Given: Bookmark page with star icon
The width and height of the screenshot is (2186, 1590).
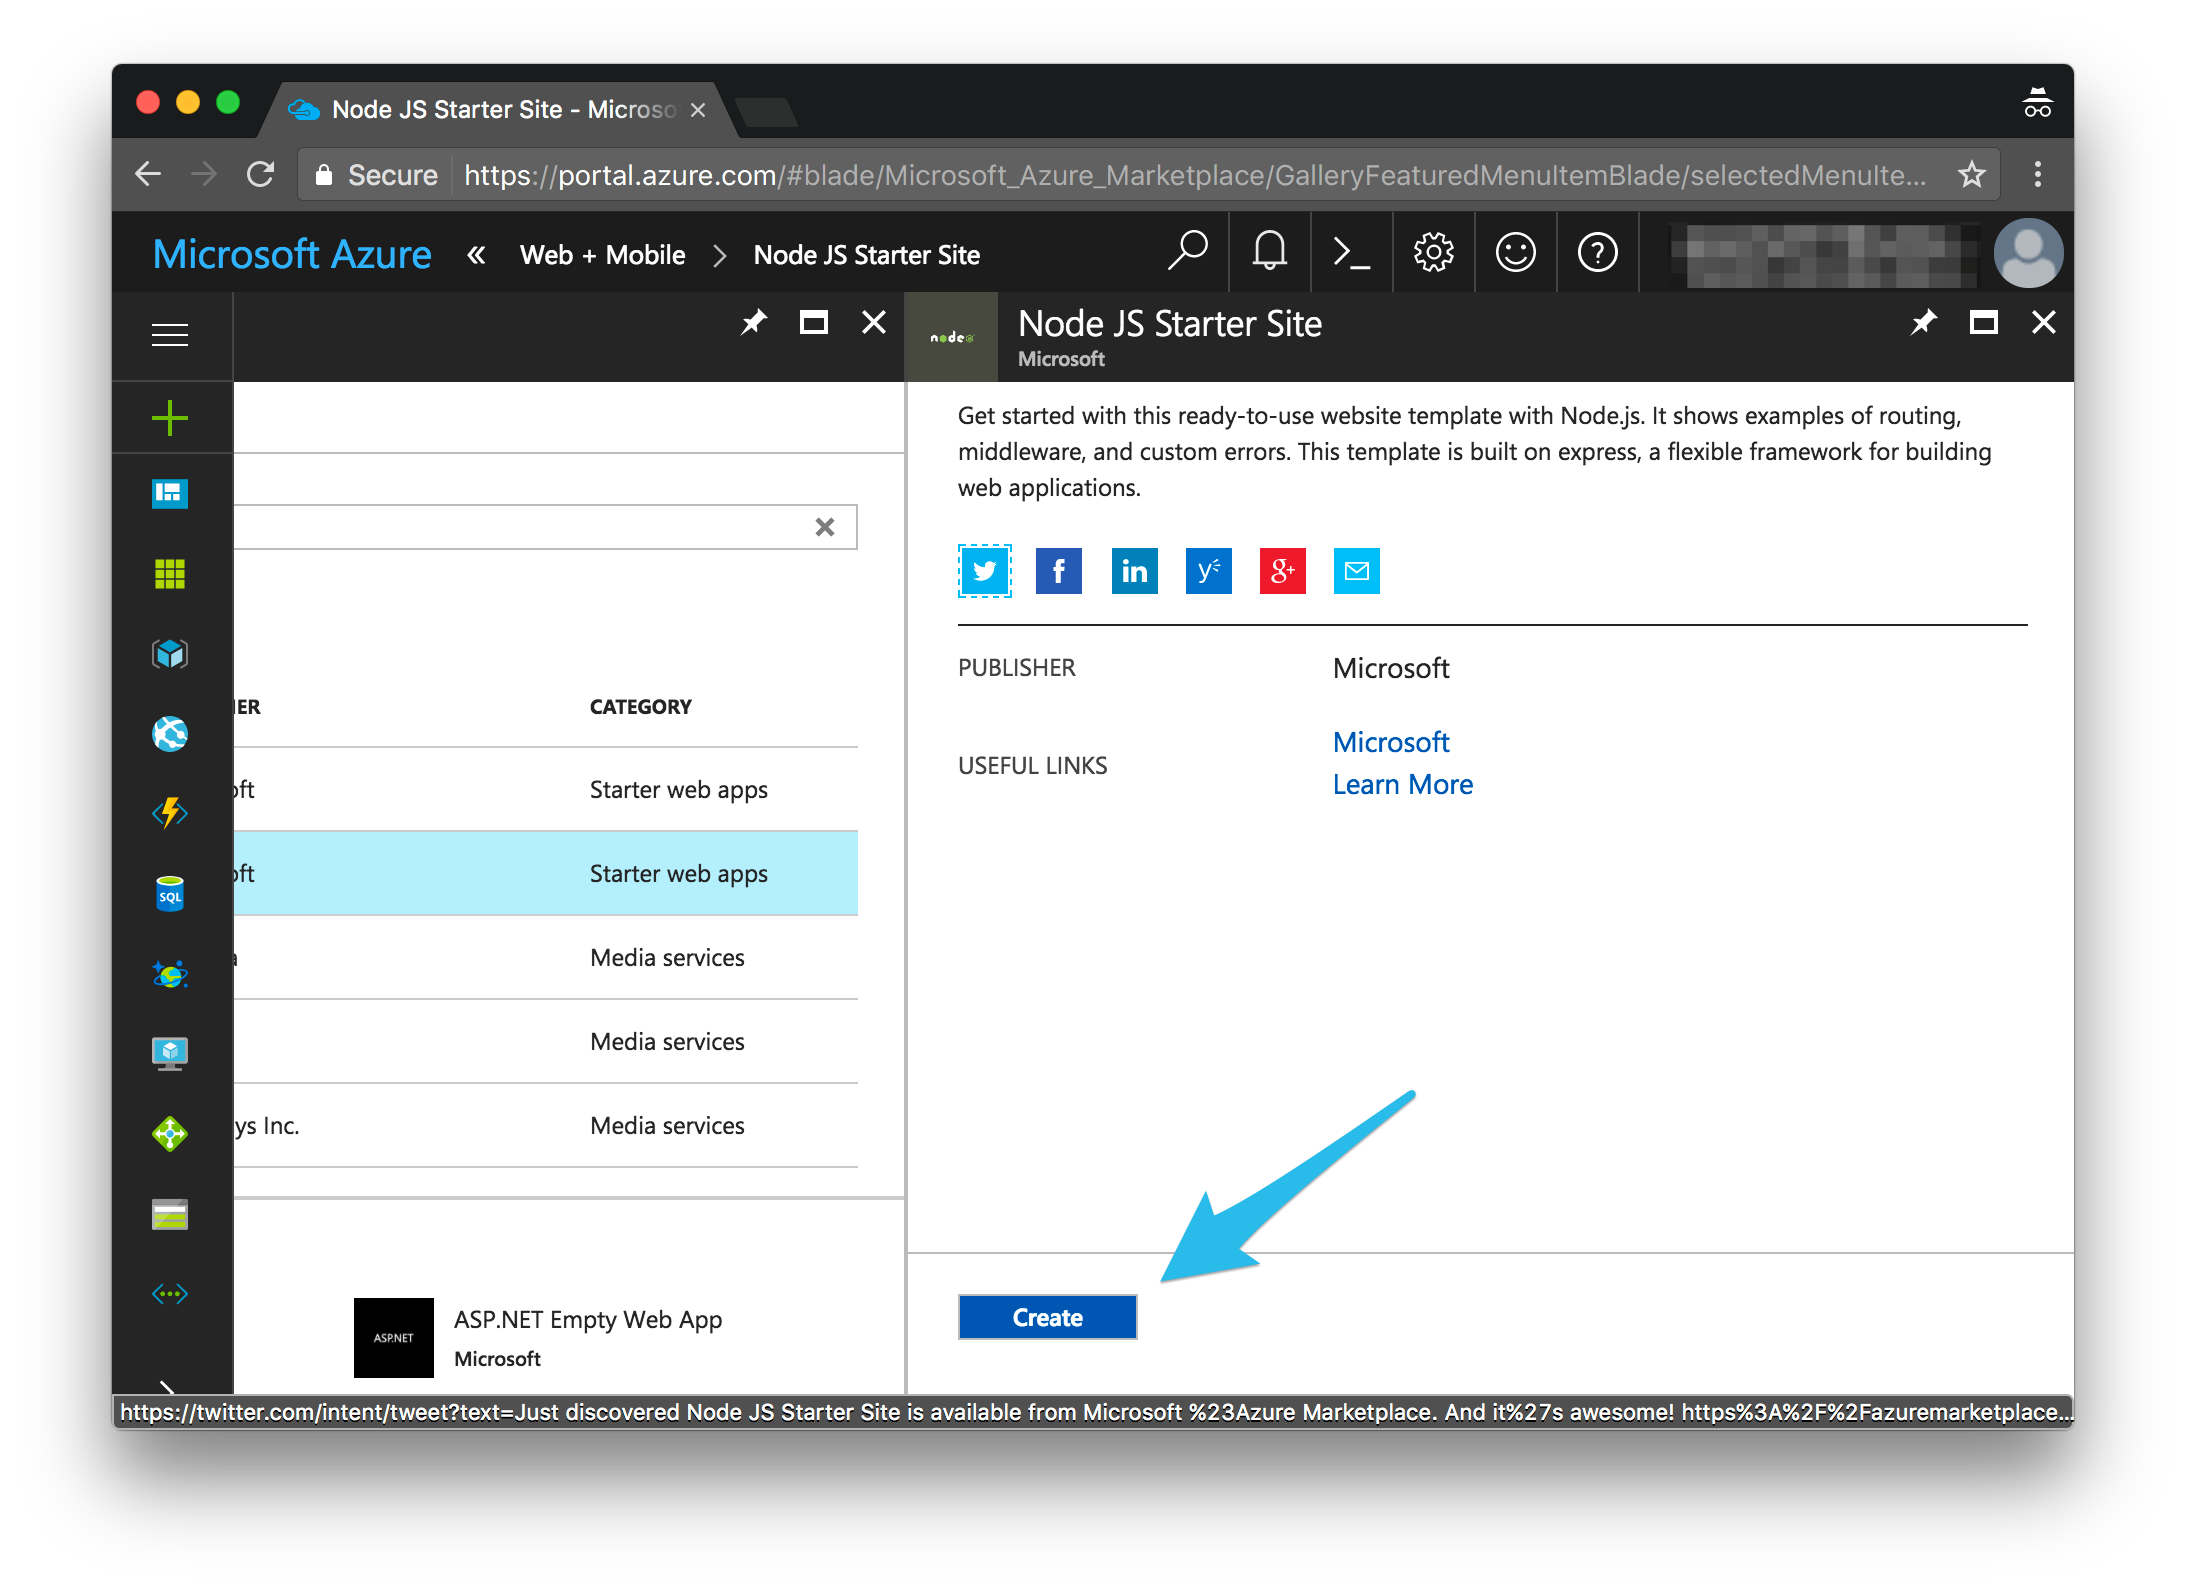Looking at the screenshot, I should pyautogui.click(x=1971, y=175).
